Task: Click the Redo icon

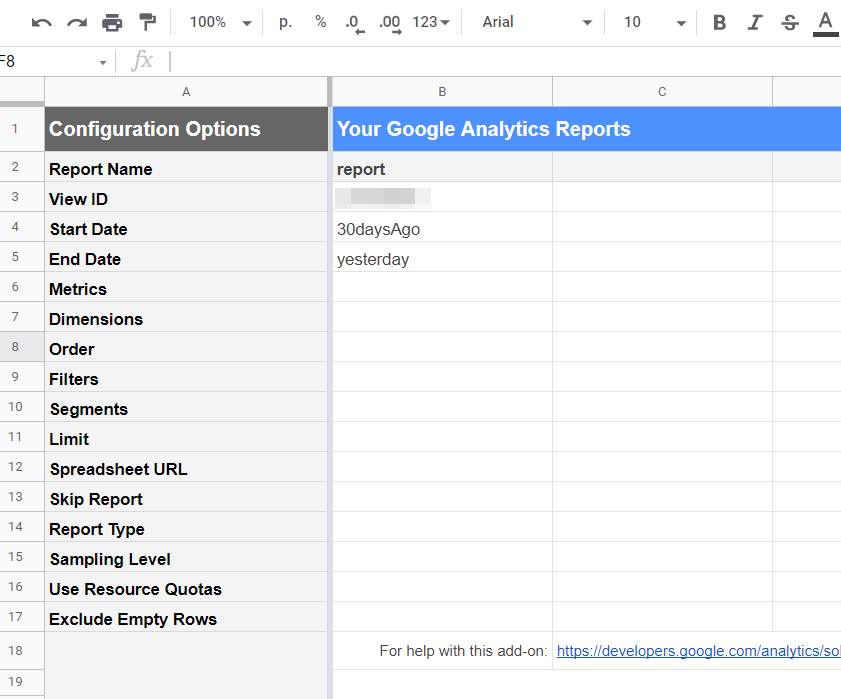Action: coord(77,23)
